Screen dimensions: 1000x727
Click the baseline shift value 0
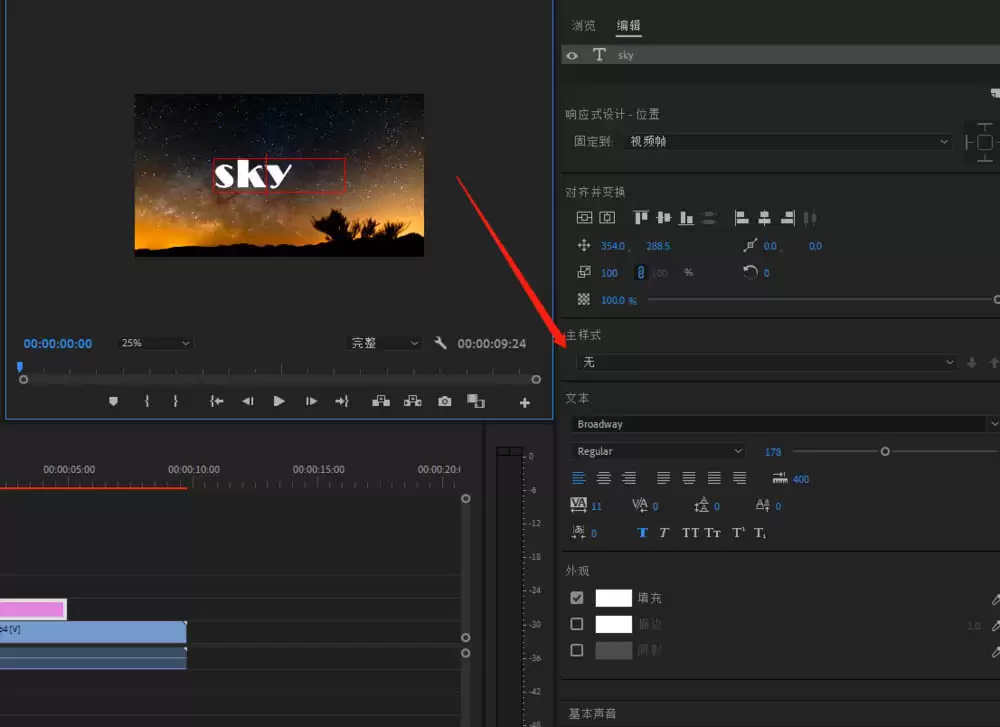click(778, 506)
